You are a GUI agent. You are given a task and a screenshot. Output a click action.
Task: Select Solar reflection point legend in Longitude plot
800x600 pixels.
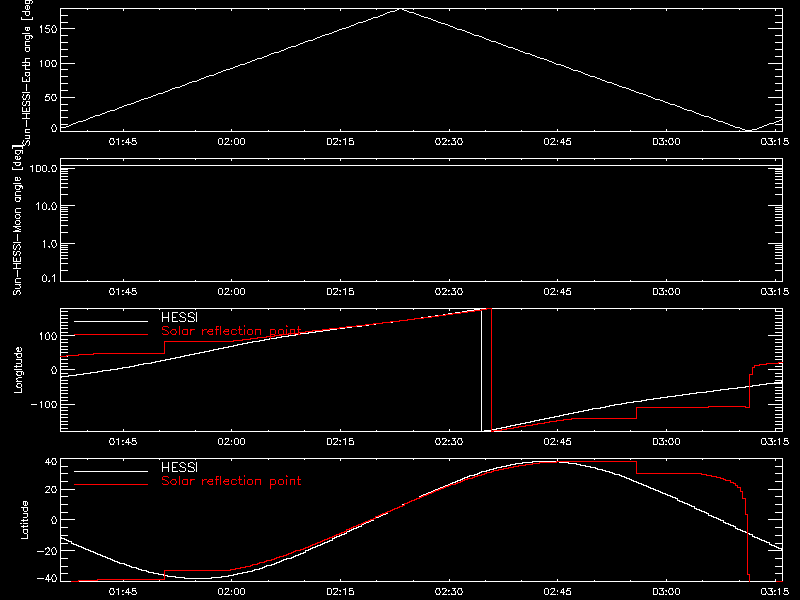coord(231,331)
